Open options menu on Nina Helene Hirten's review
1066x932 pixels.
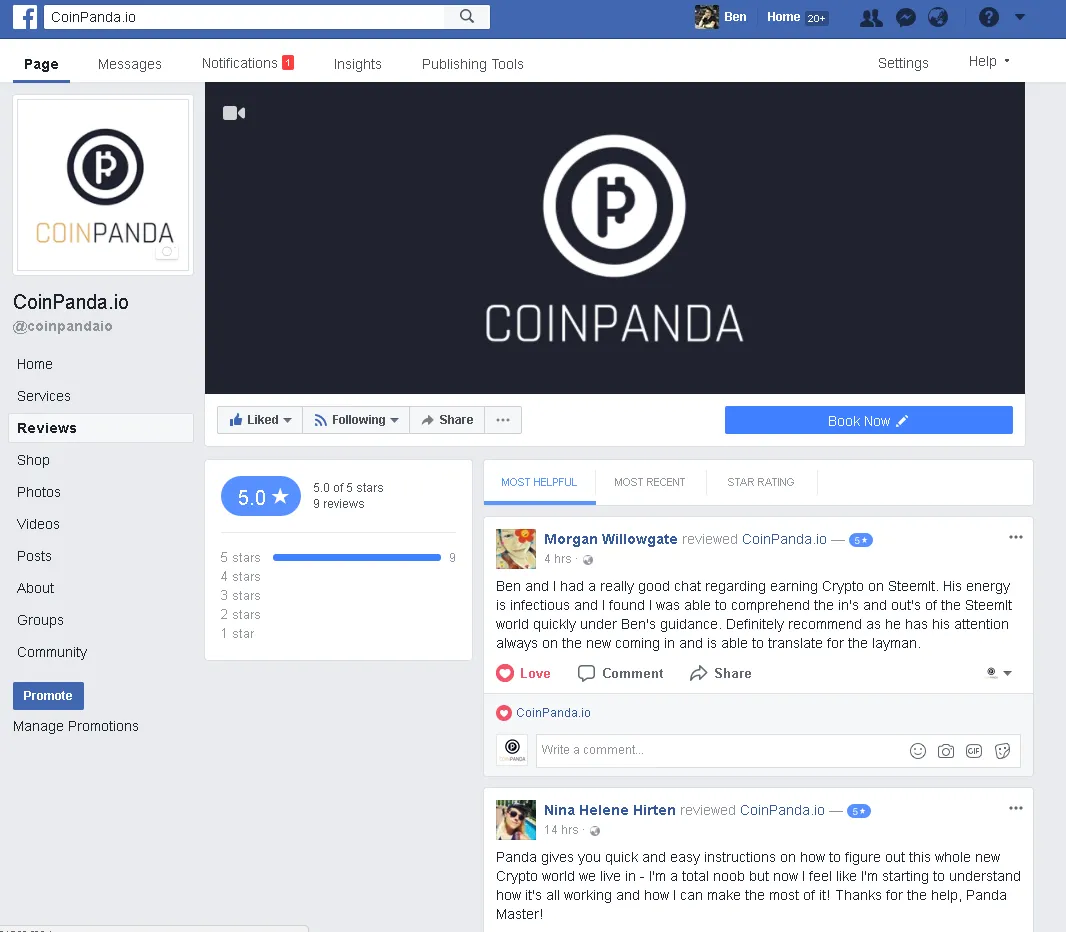tap(1016, 808)
